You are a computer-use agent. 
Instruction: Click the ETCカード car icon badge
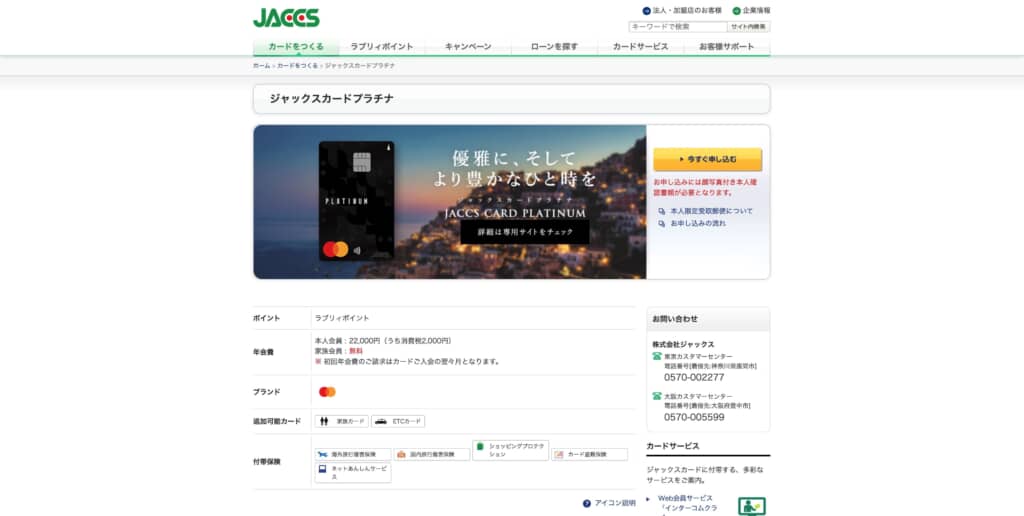coord(398,421)
